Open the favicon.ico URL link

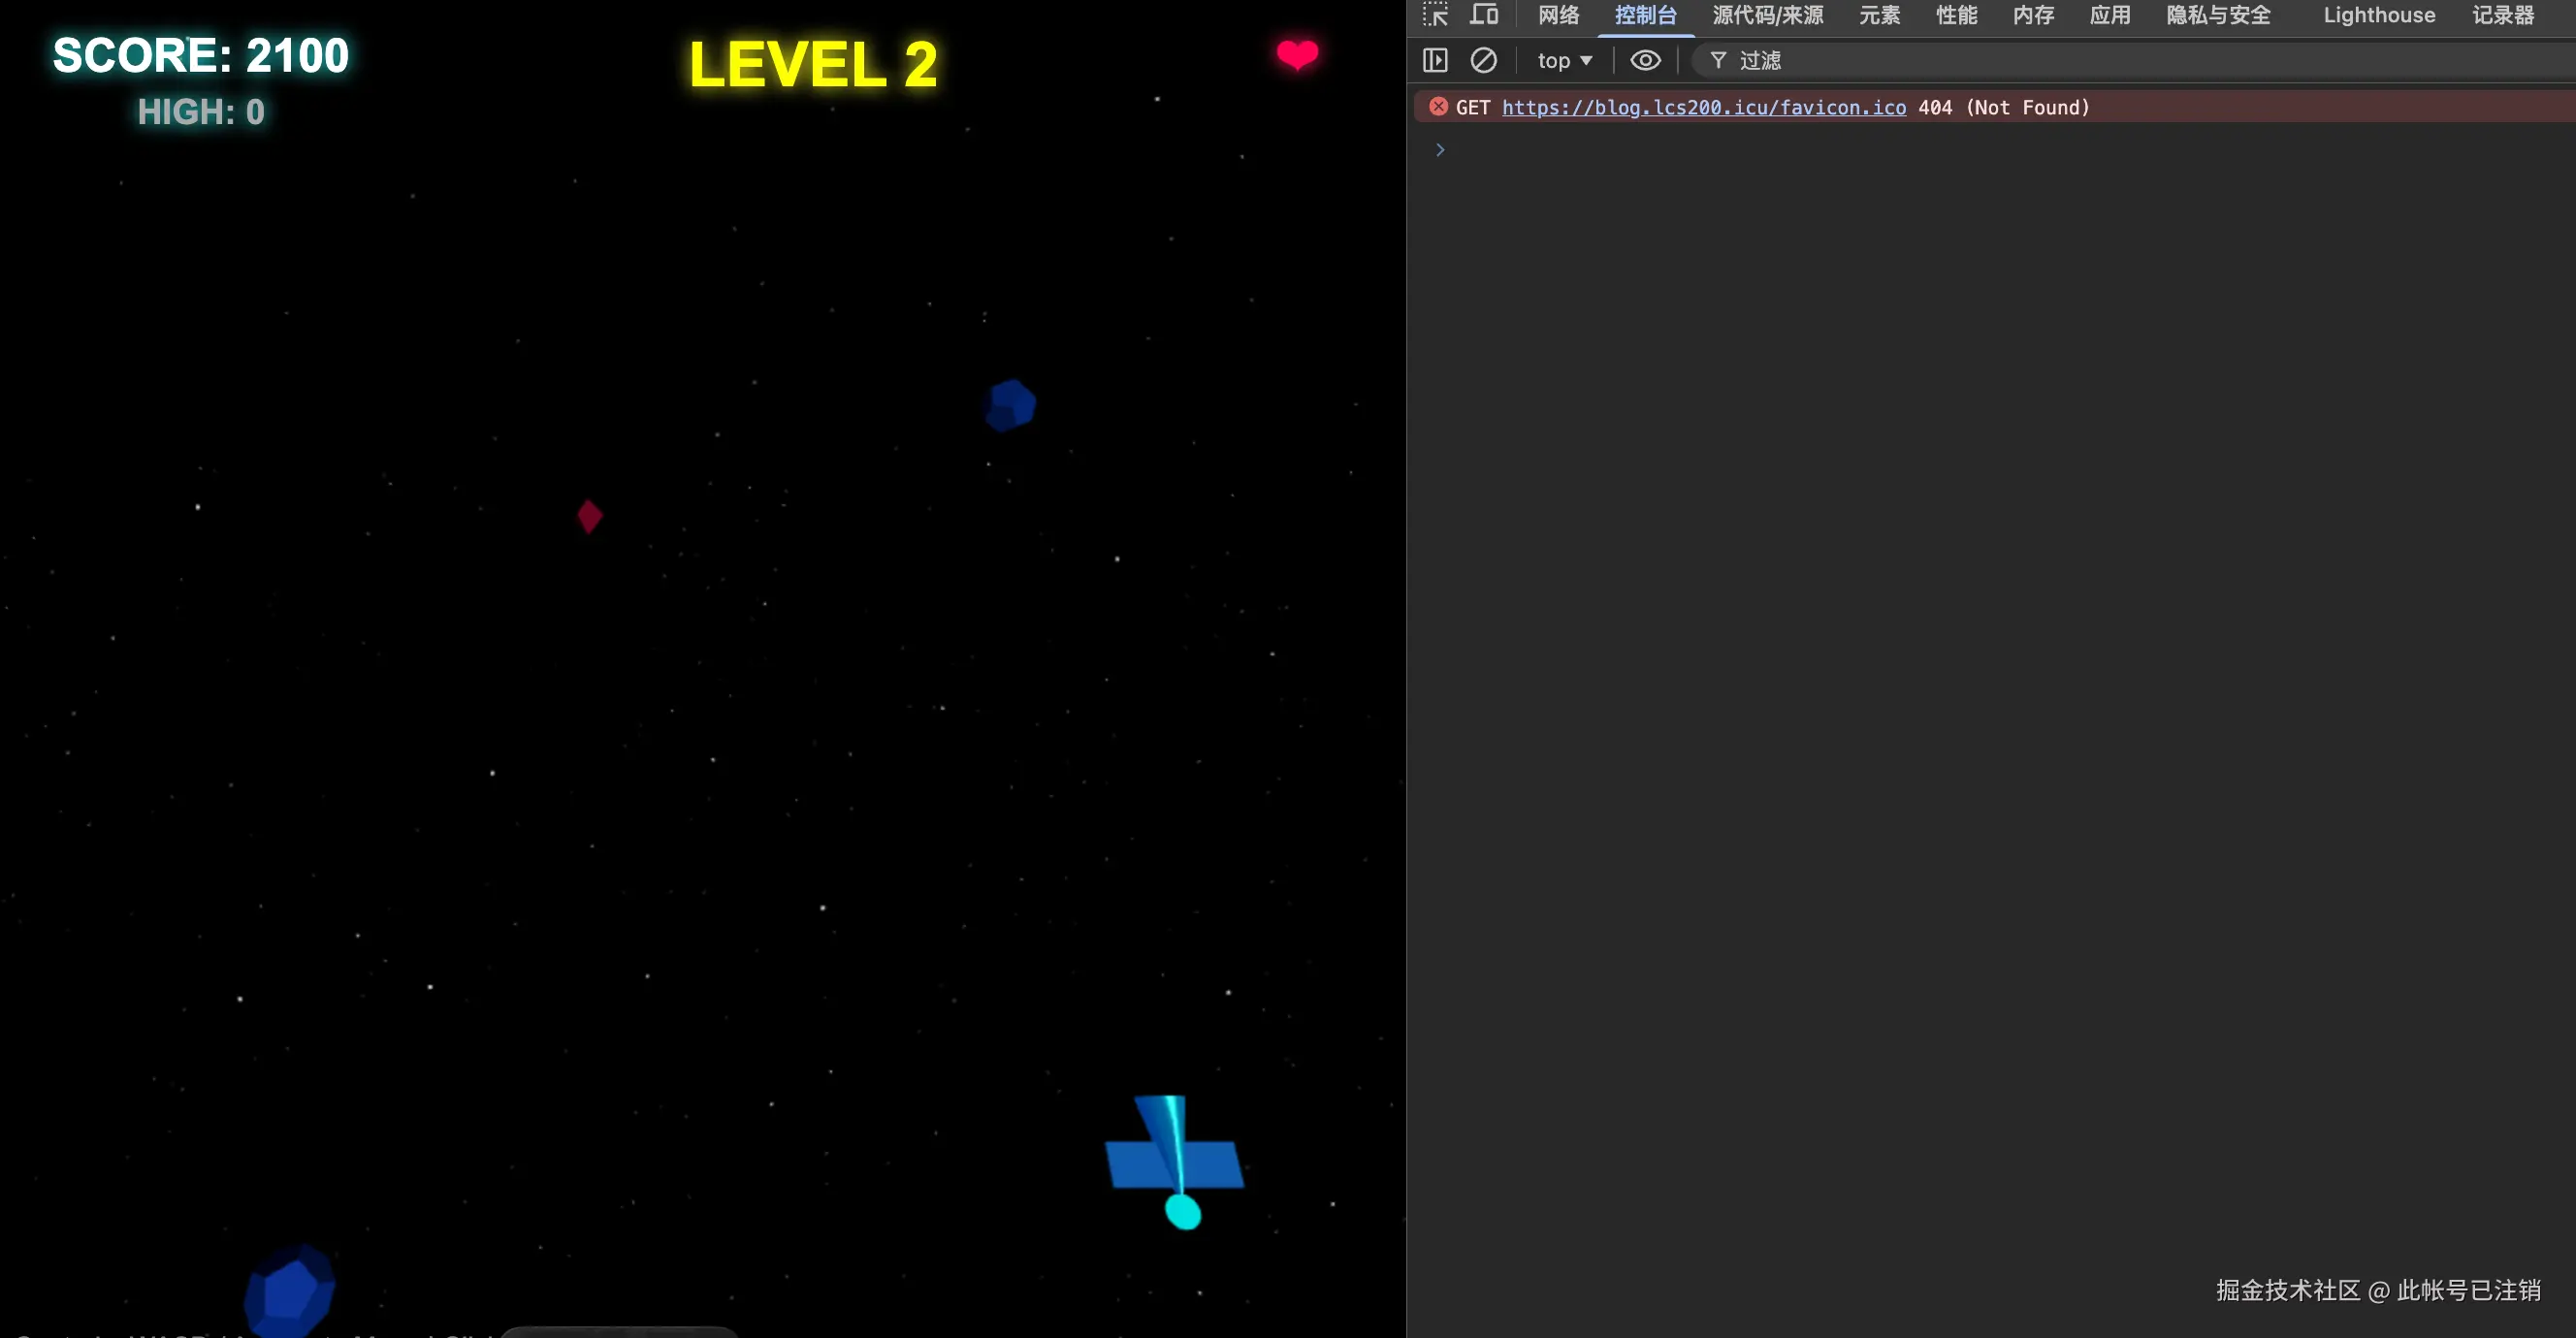[x=1703, y=108]
